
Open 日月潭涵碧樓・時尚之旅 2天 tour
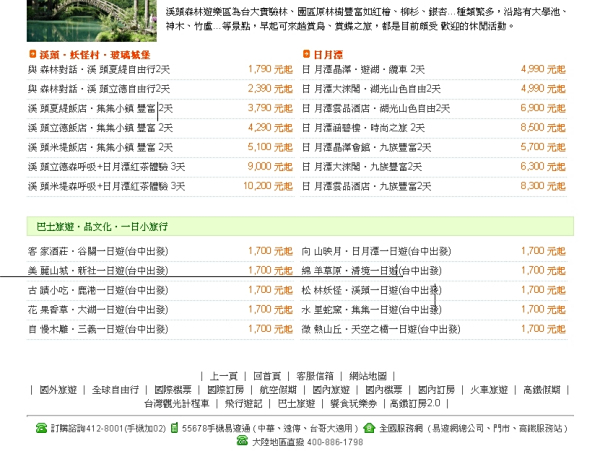tap(364, 128)
